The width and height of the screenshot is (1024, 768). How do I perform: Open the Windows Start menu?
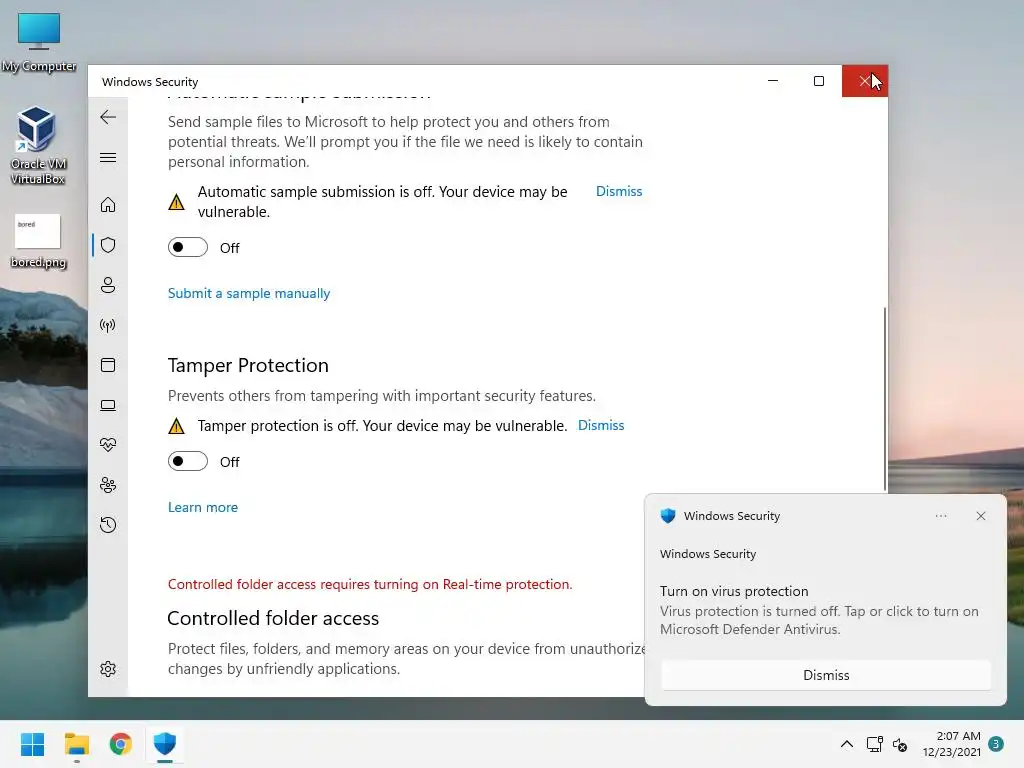[x=33, y=744]
